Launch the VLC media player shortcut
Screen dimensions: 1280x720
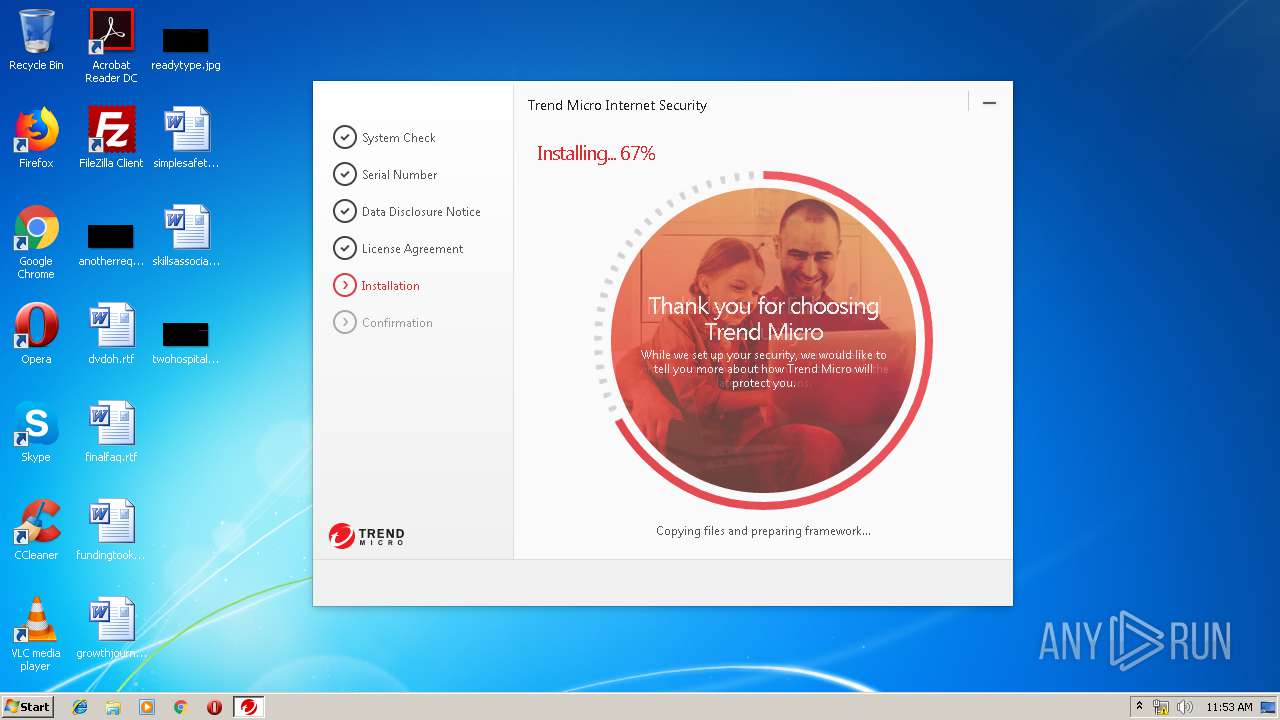tap(36, 634)
